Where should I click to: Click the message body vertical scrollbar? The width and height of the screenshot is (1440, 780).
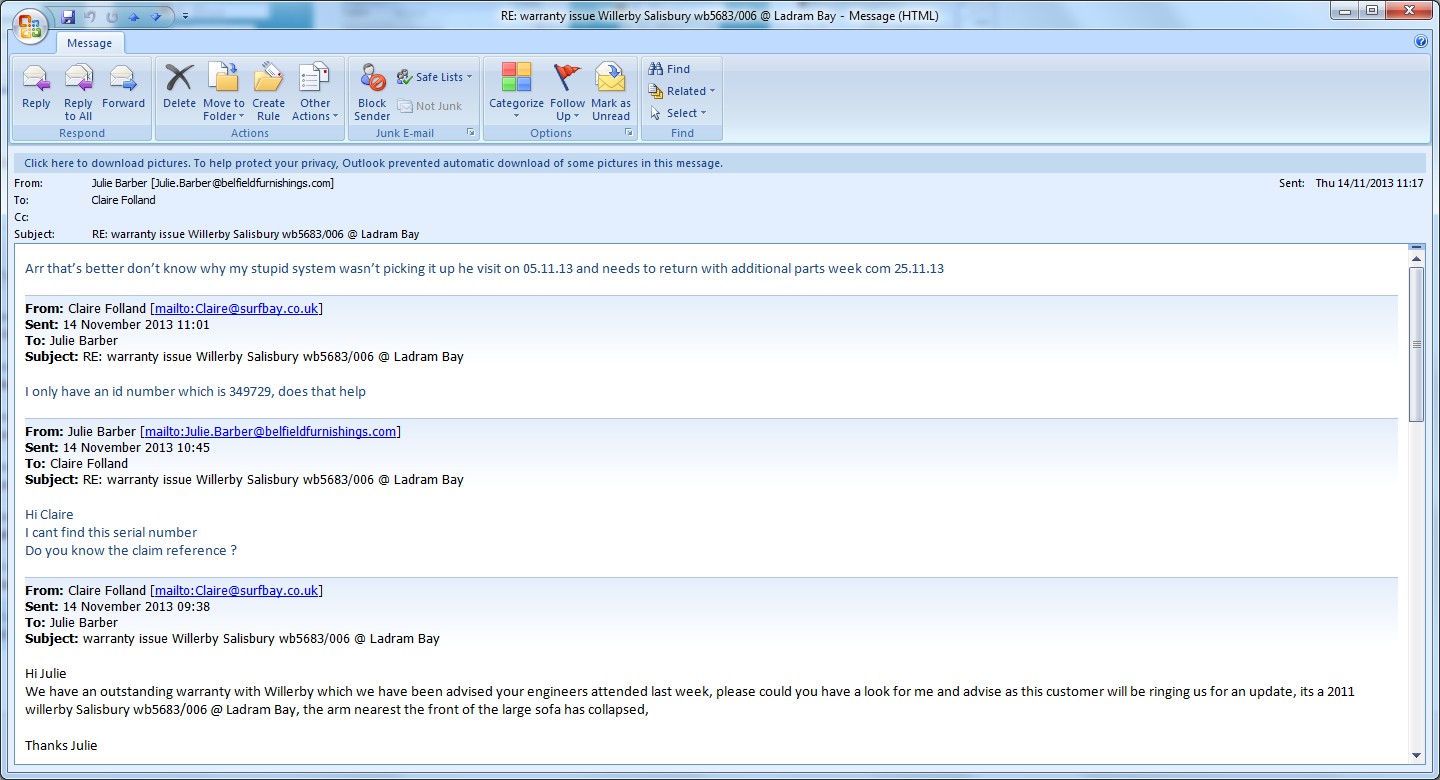click(1416, 344)
